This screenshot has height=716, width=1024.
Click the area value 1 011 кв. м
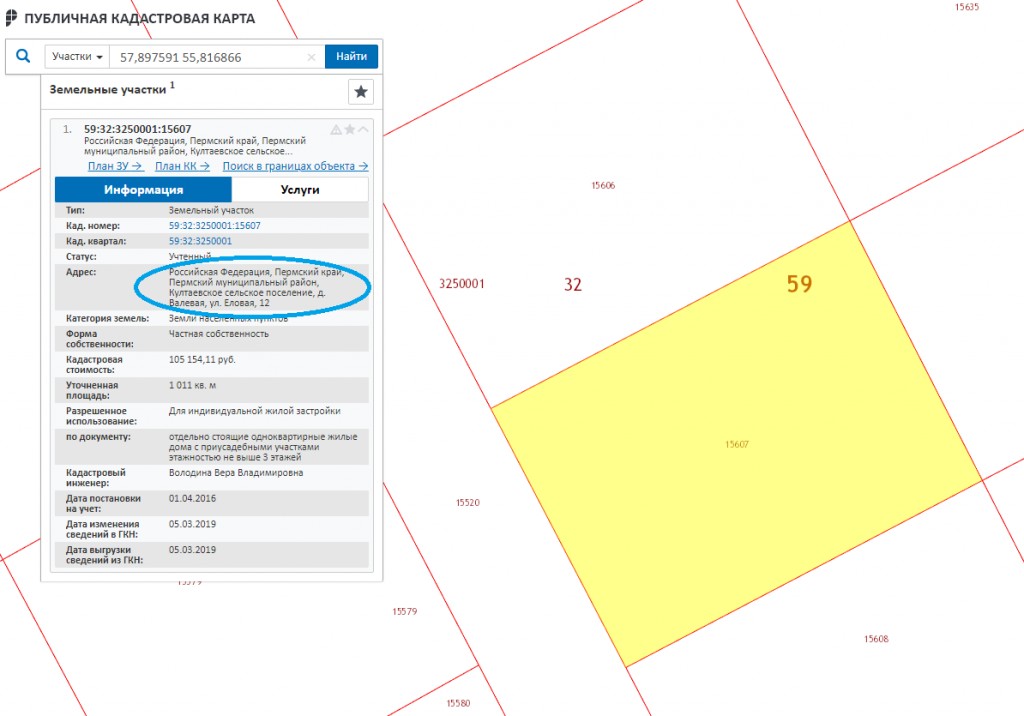tap(192, 385)
